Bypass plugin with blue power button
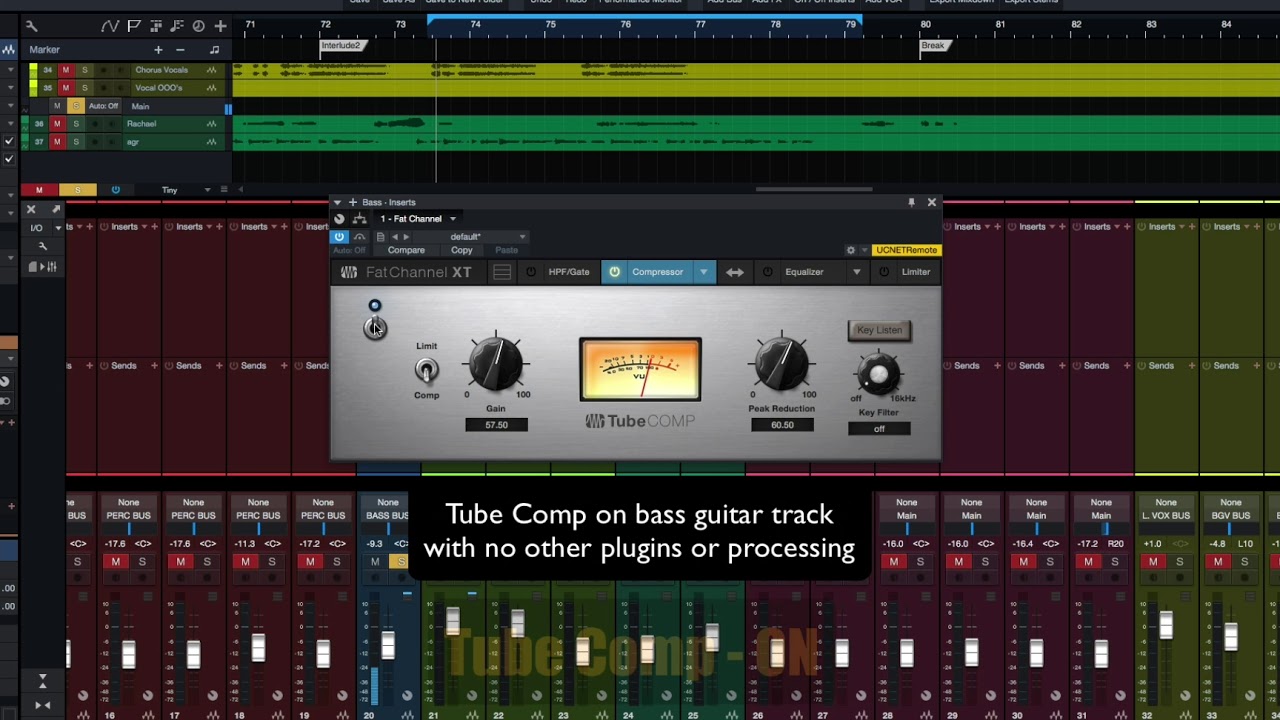This screenshot has height=720, width=1280. point(339,237)
